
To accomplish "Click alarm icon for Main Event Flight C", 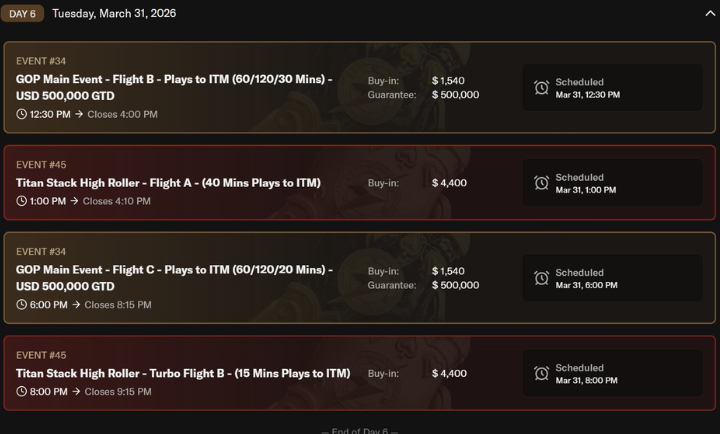I will click(x=541, y=278).
